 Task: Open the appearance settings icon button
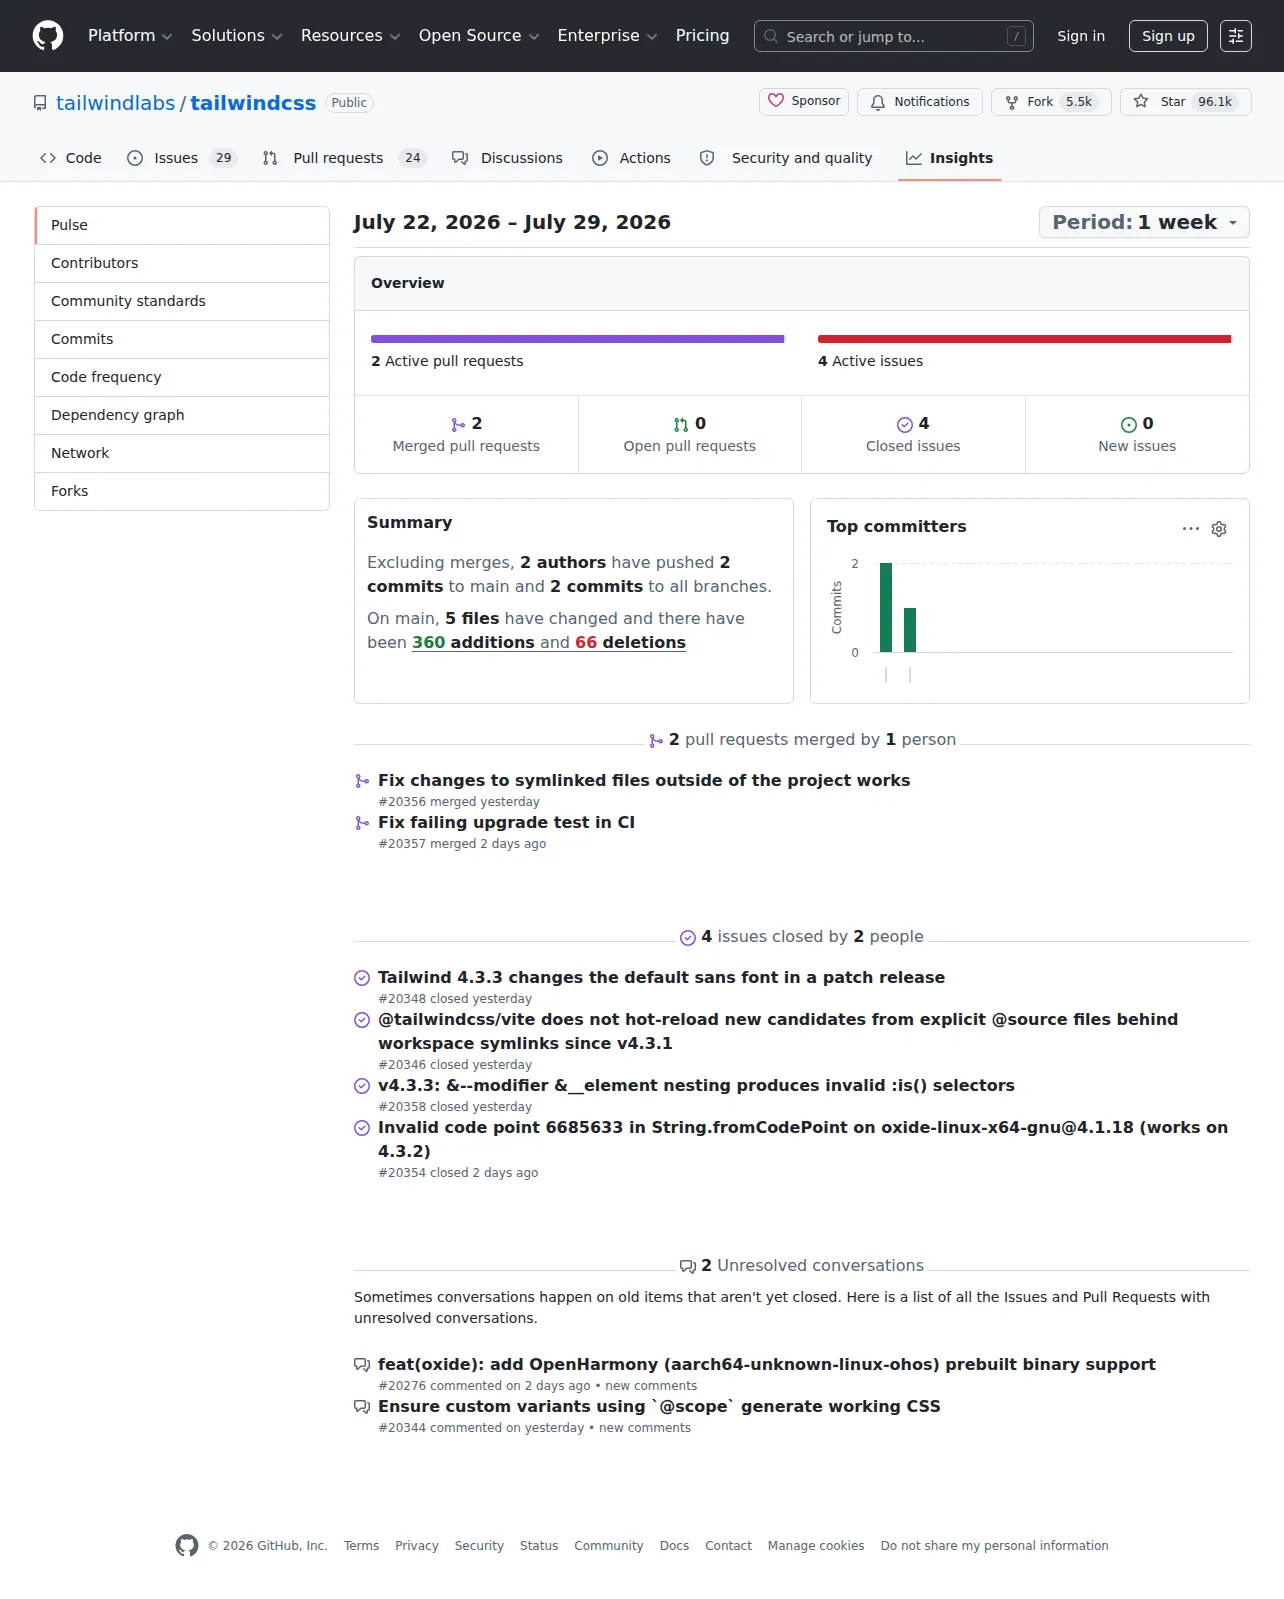(x=1236, y=36)
